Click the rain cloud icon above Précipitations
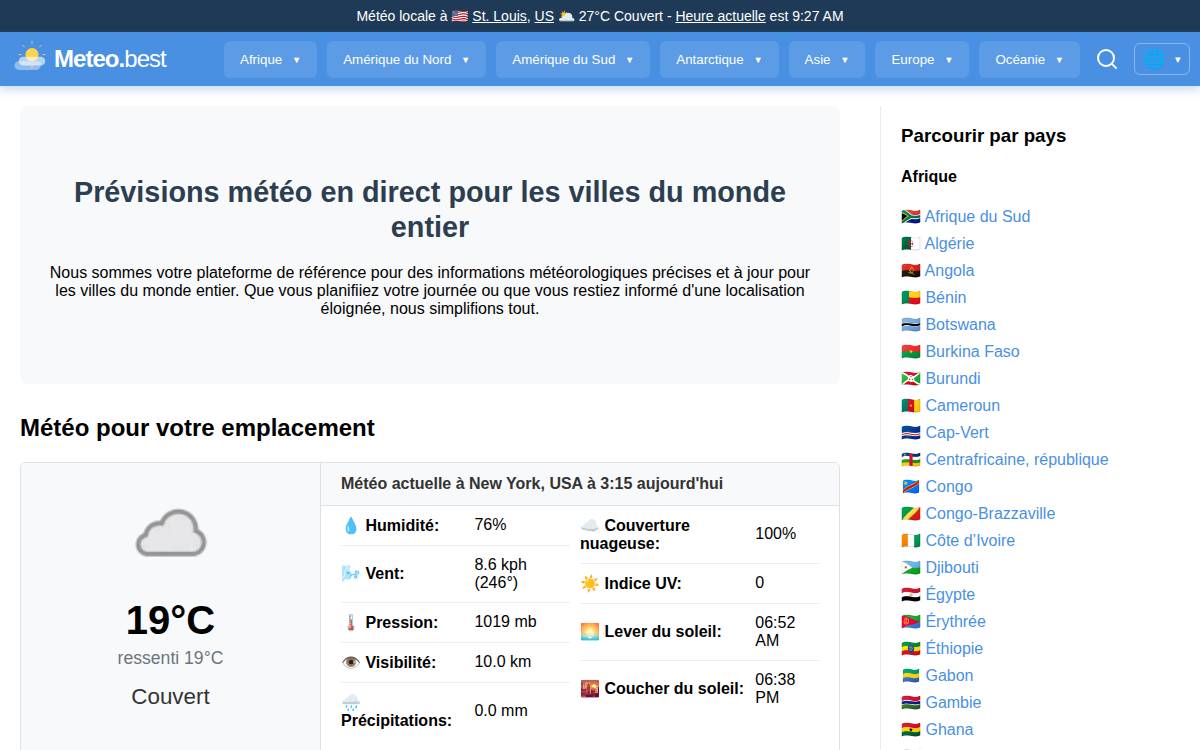1200x750 pixels. pos(350,702)
